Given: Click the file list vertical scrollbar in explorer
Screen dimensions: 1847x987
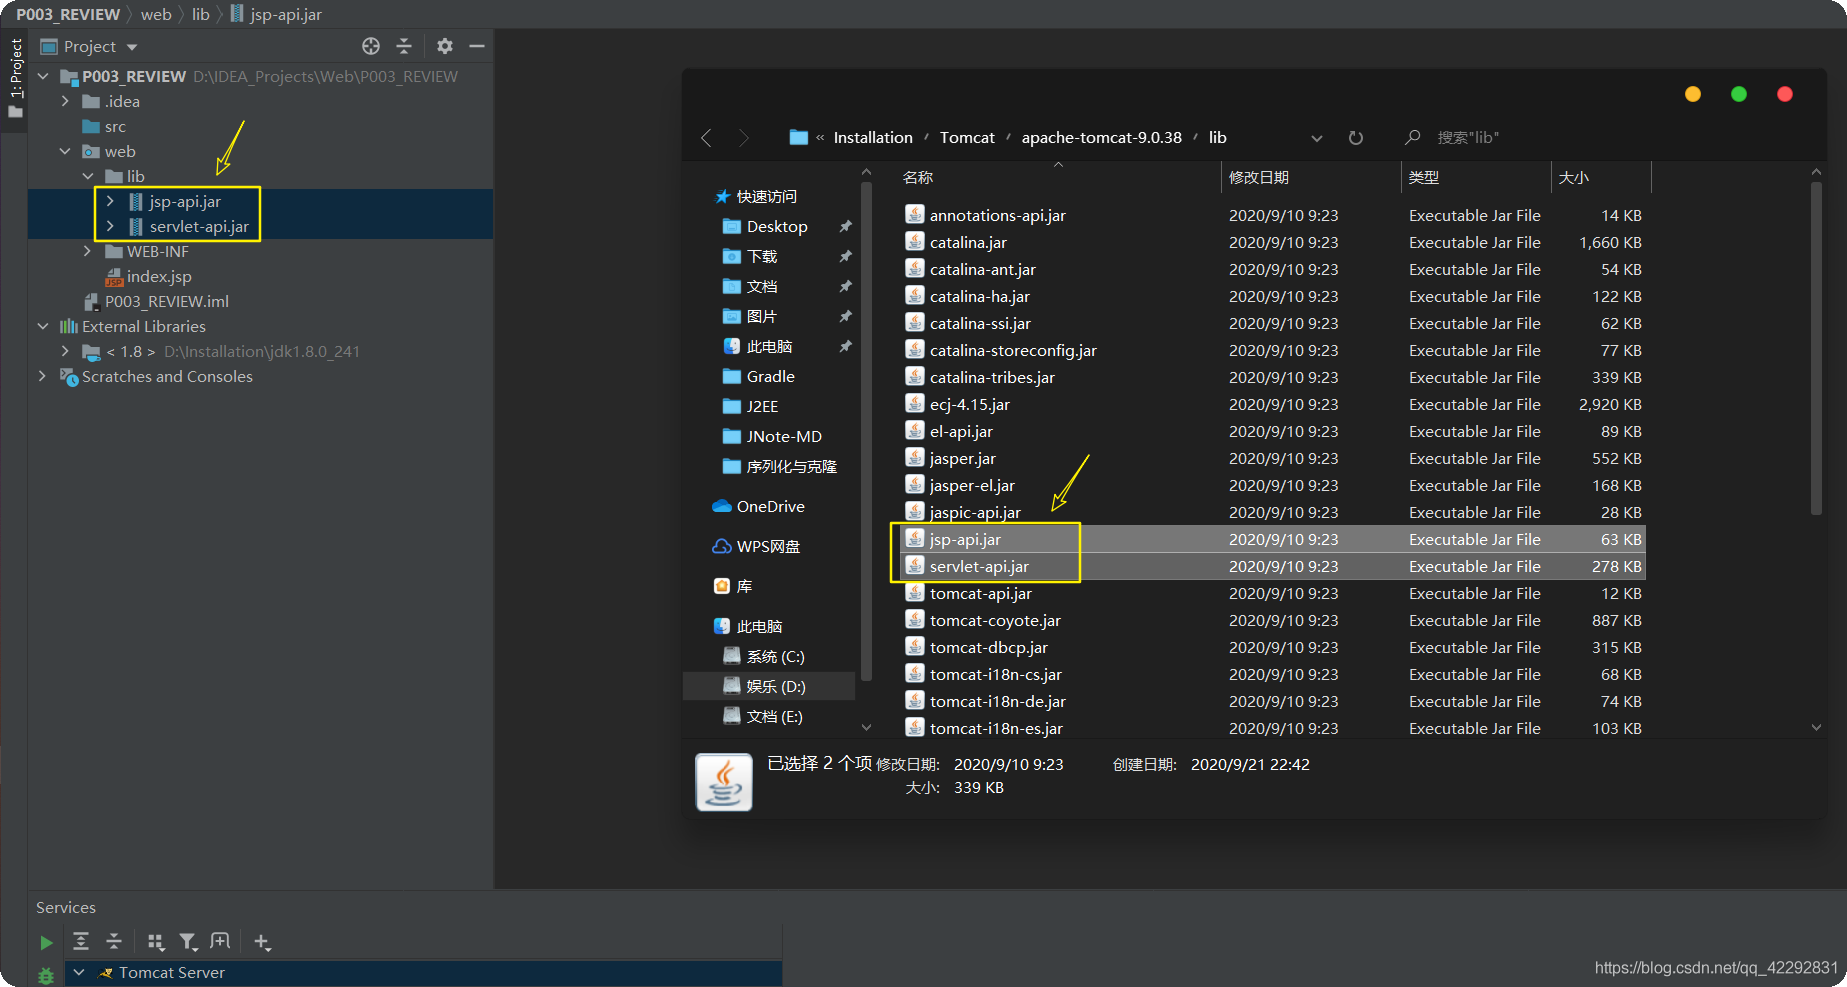Looking at the screenshot, I should coord(1816,348).
